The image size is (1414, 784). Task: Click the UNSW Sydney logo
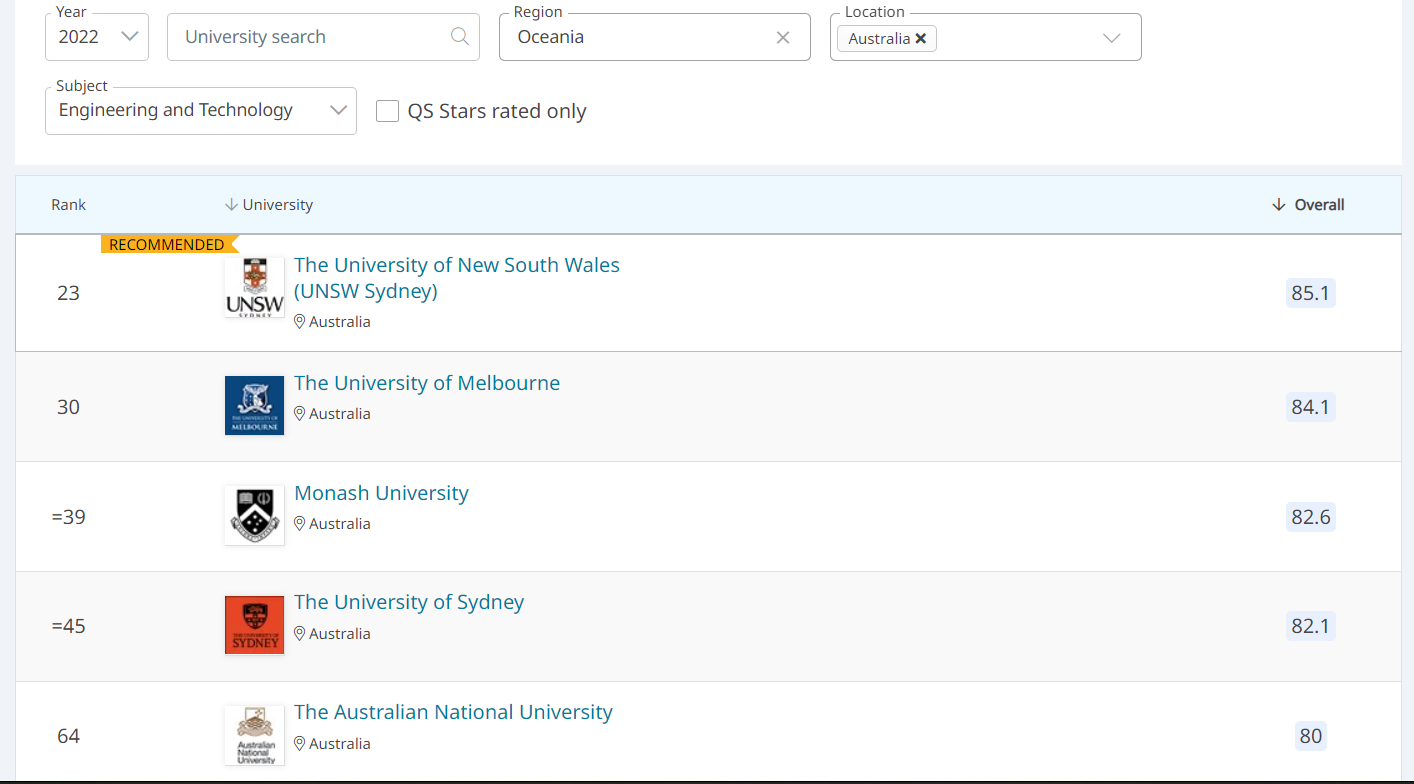(254, 287)
